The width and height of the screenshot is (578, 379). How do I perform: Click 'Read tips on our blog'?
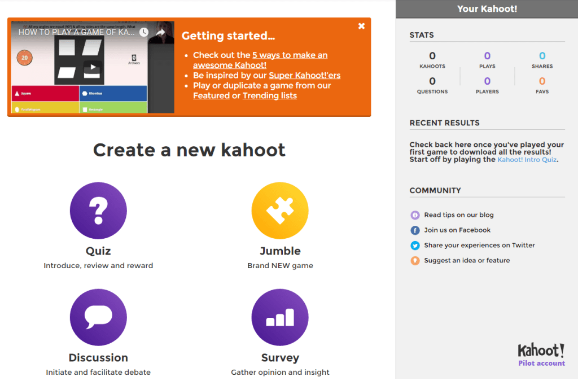459,215
